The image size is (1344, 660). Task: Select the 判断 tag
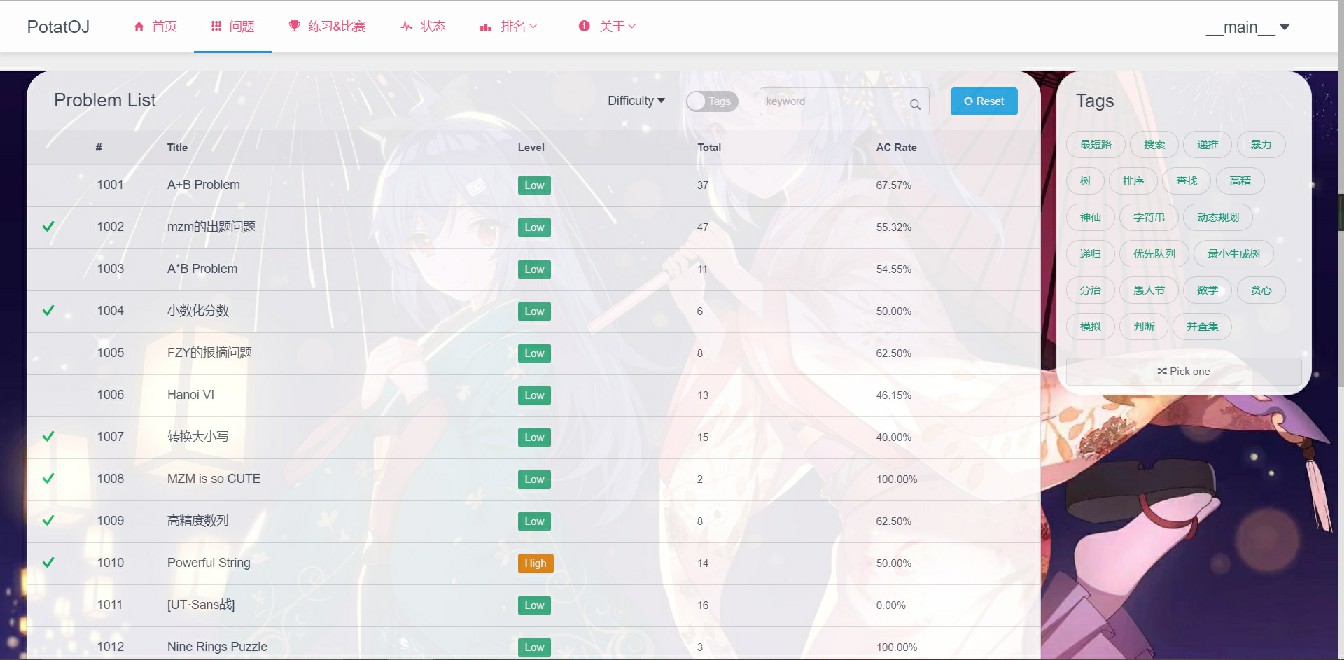pos(1144,326)
